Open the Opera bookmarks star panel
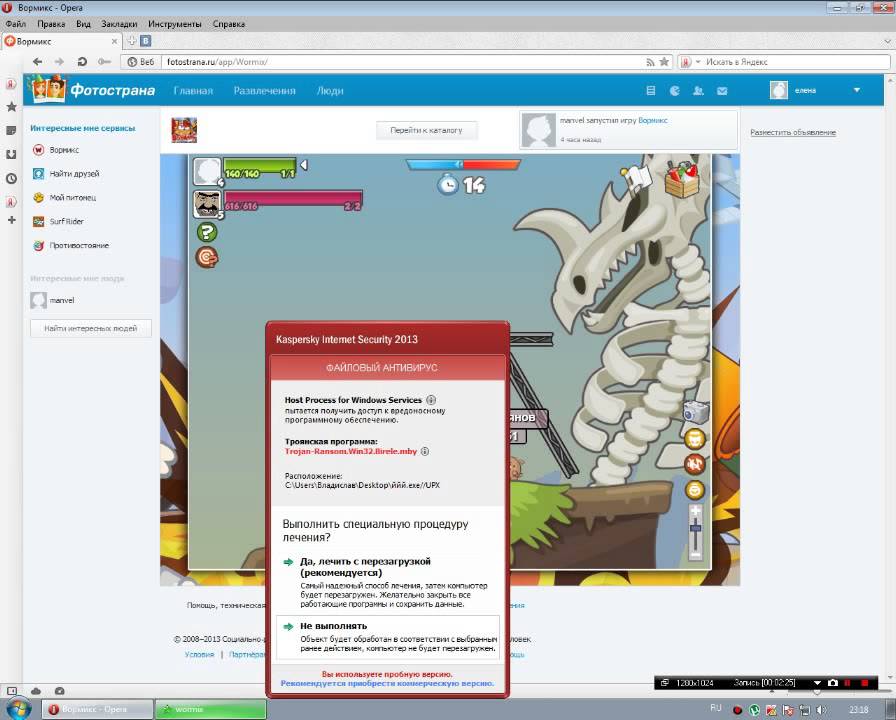Viewport: 896px width, 720px height. point(11,107)
